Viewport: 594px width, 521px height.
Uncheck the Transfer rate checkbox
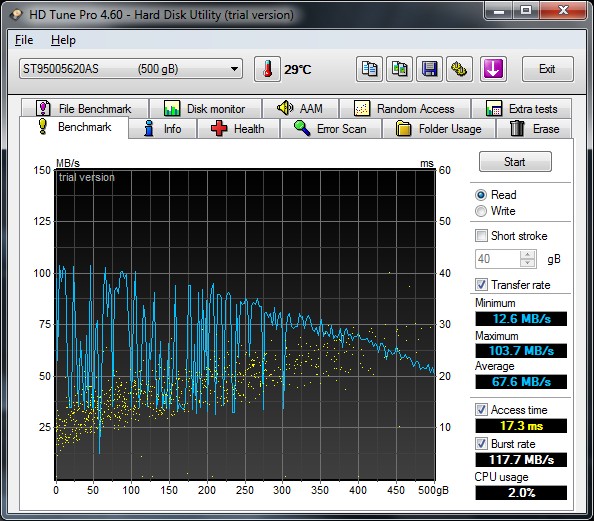pos(481,285)
